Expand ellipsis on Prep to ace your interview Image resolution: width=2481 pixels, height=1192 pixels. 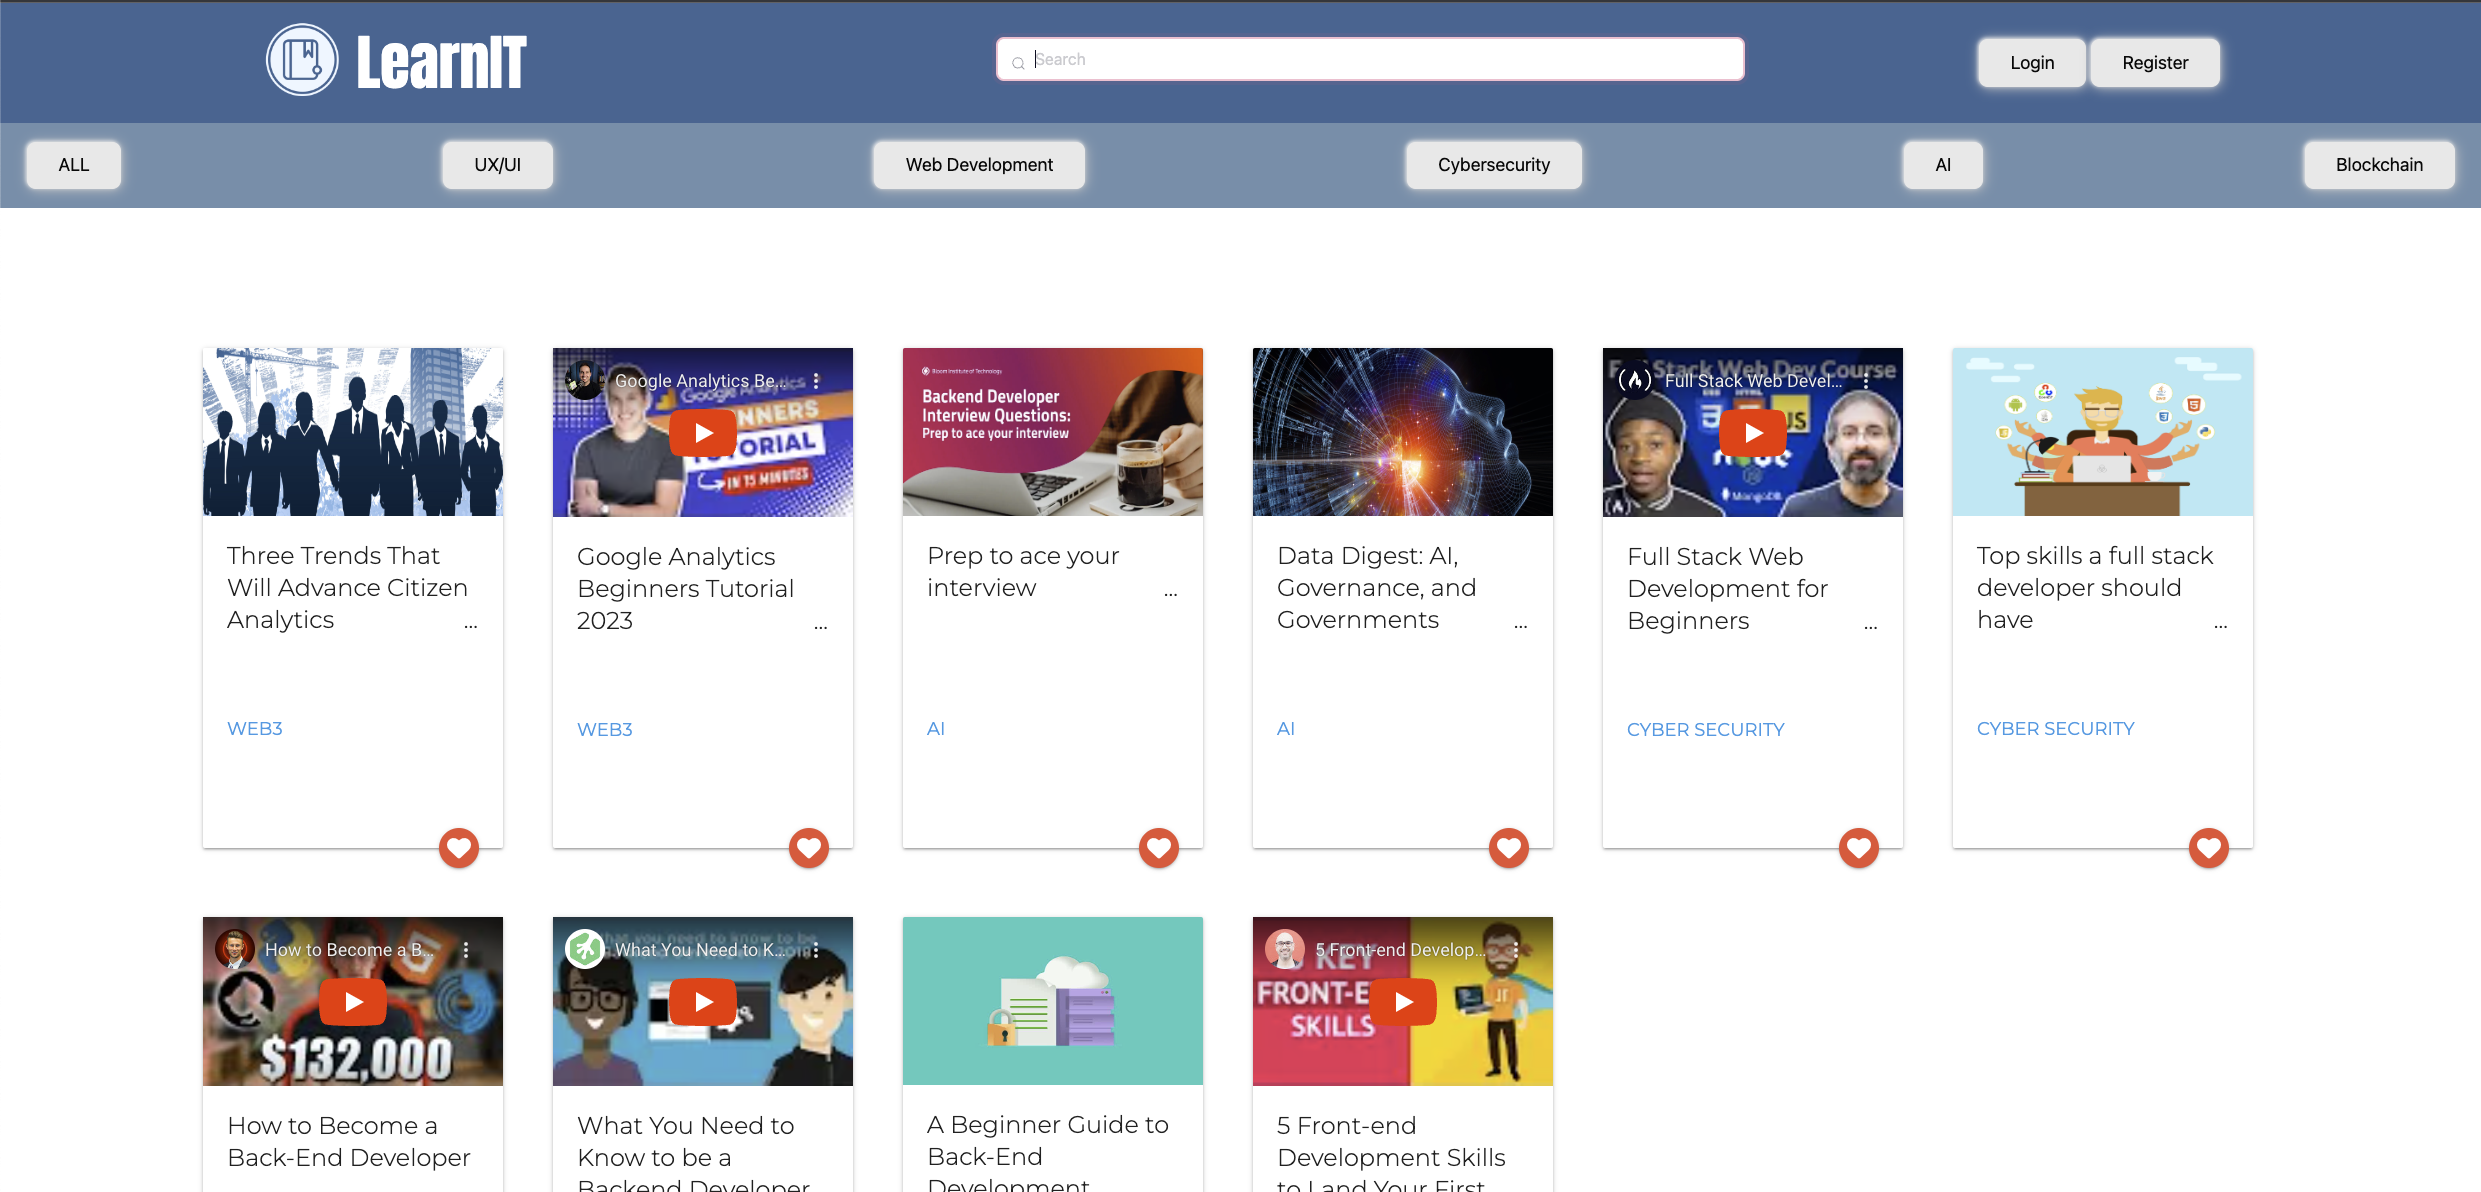(x=1170, y=593)
